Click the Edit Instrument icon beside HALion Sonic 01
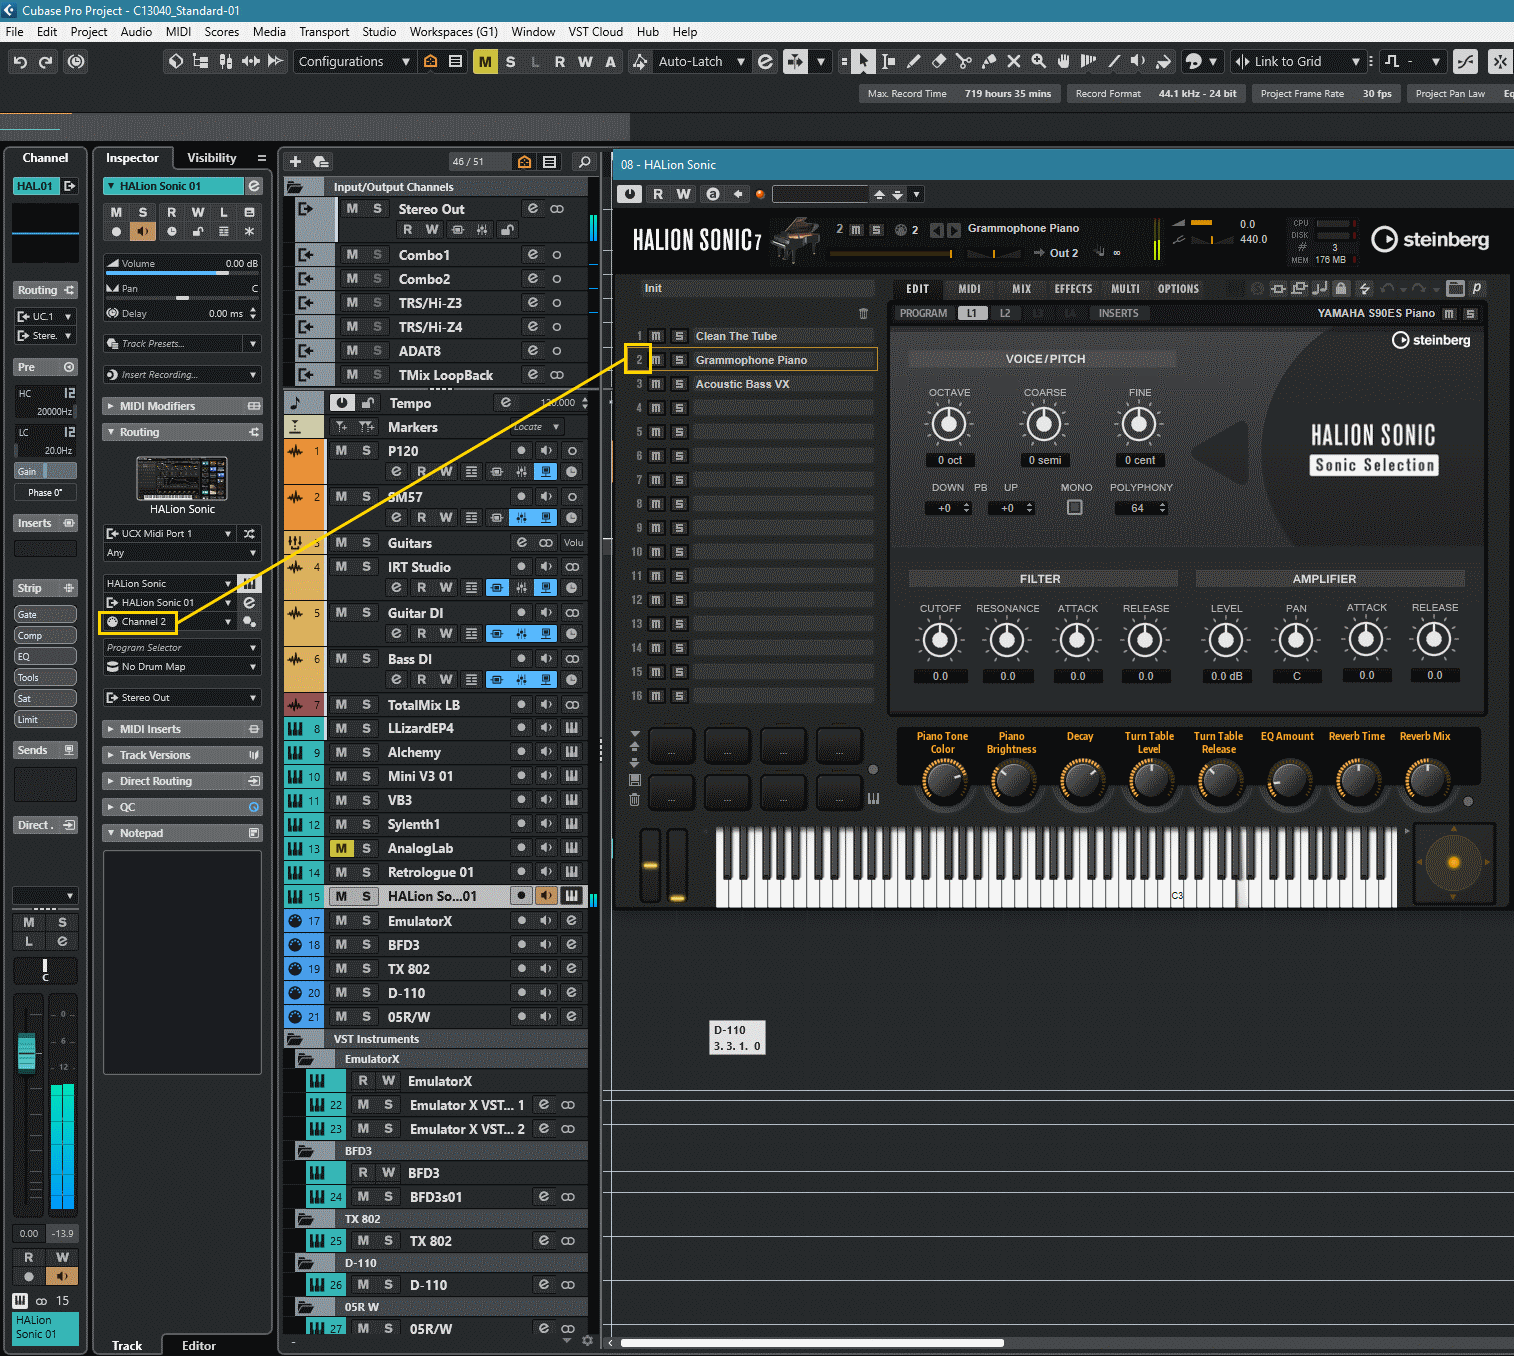1514x1356 pixels. [254, 186]
